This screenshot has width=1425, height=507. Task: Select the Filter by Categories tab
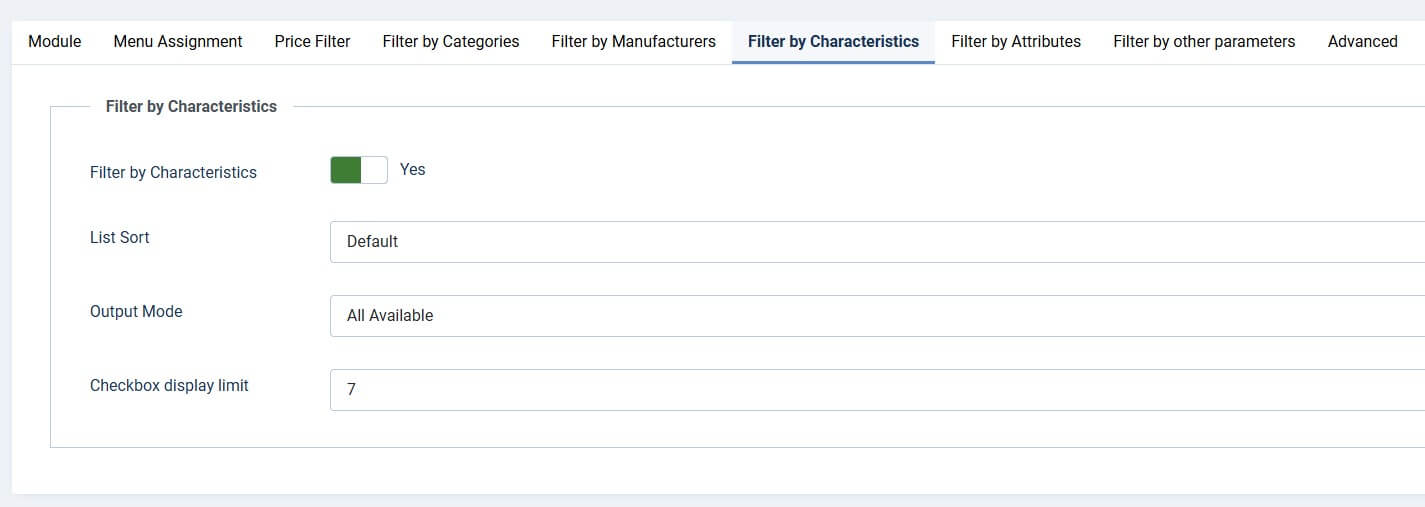(451, 42)
